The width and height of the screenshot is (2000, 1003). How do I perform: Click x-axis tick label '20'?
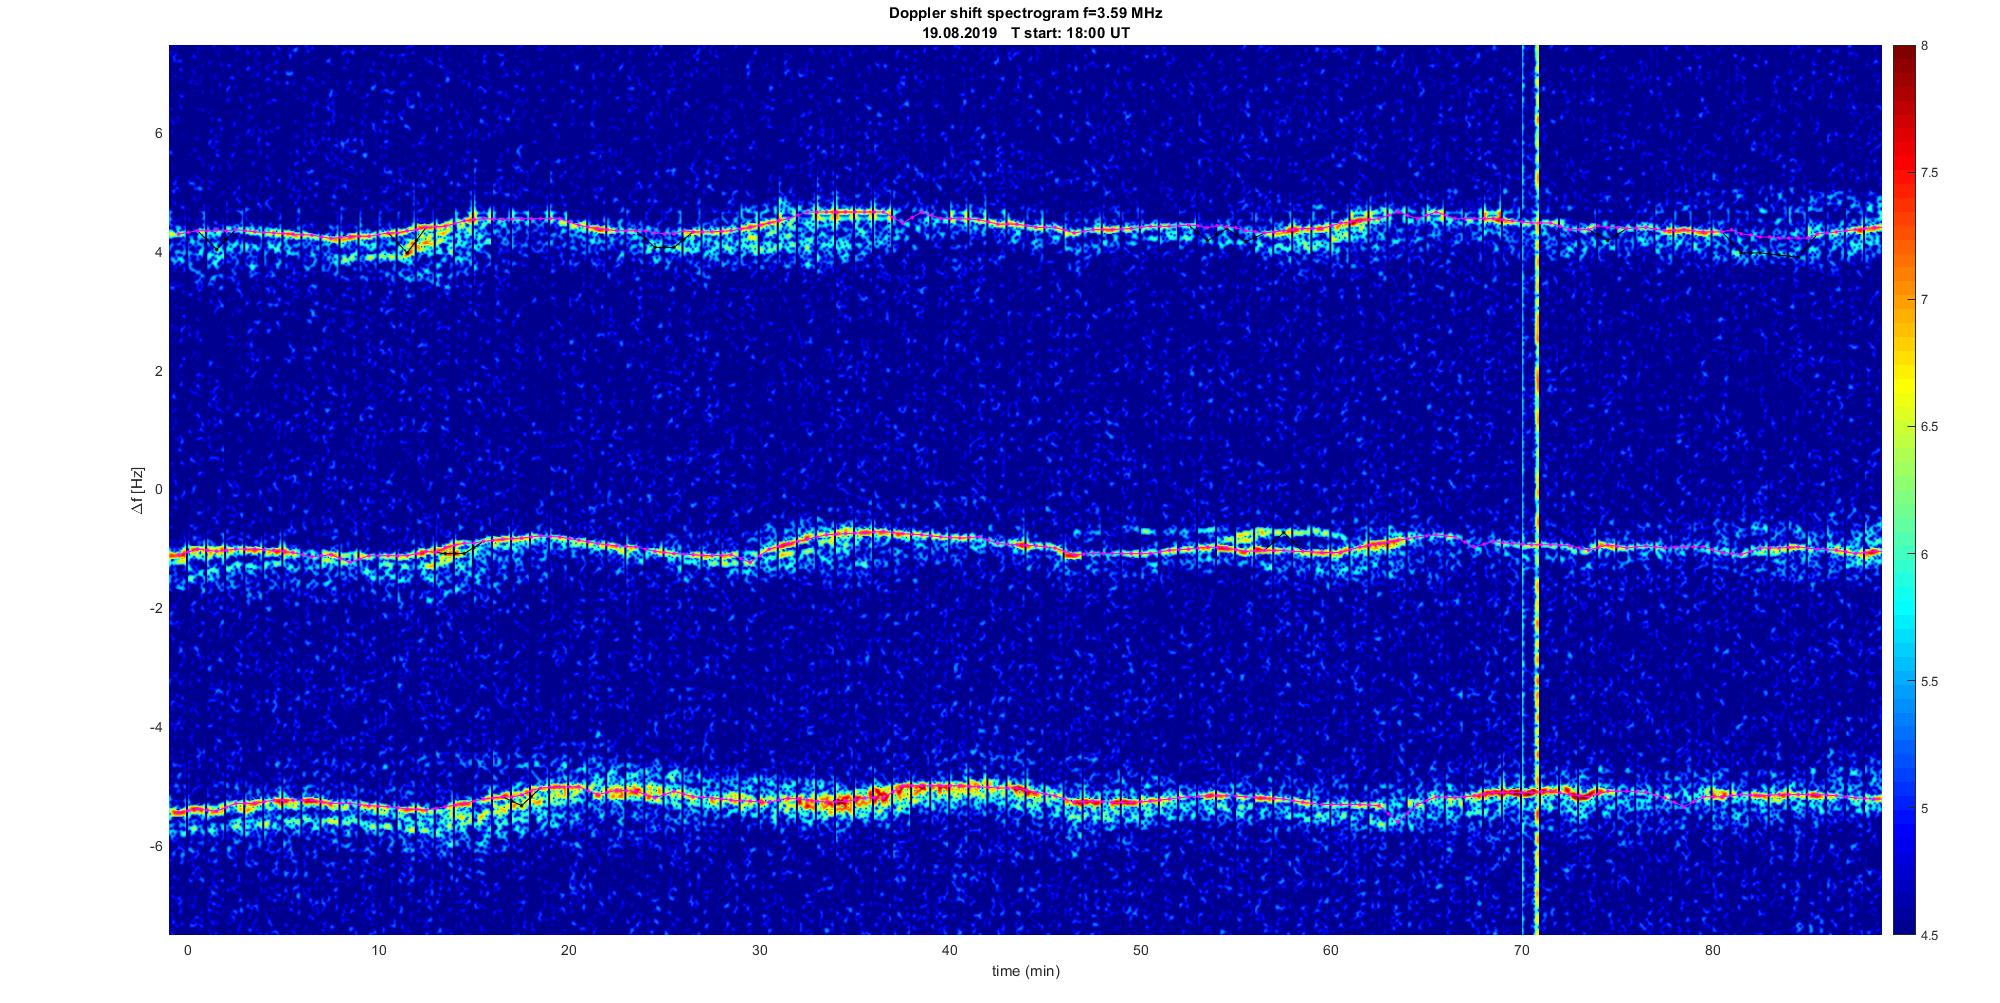pos(568,950)
